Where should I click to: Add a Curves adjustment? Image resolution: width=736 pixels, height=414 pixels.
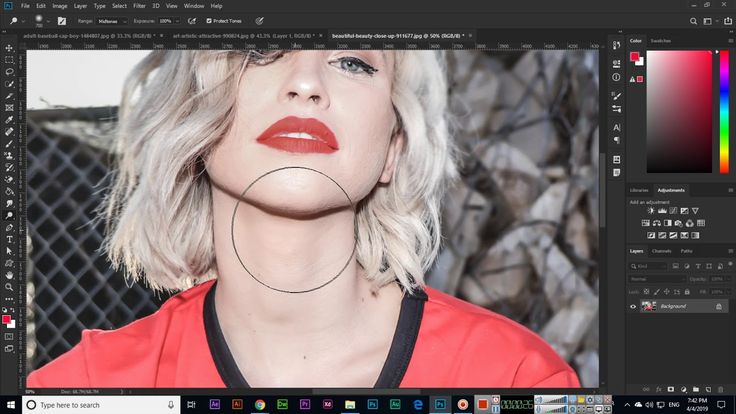pyautogui.click(x=674, y=211)
